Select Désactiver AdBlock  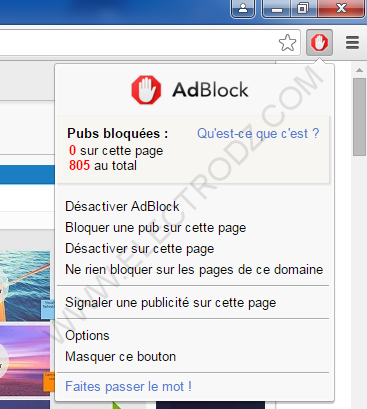tap(122, 206)
